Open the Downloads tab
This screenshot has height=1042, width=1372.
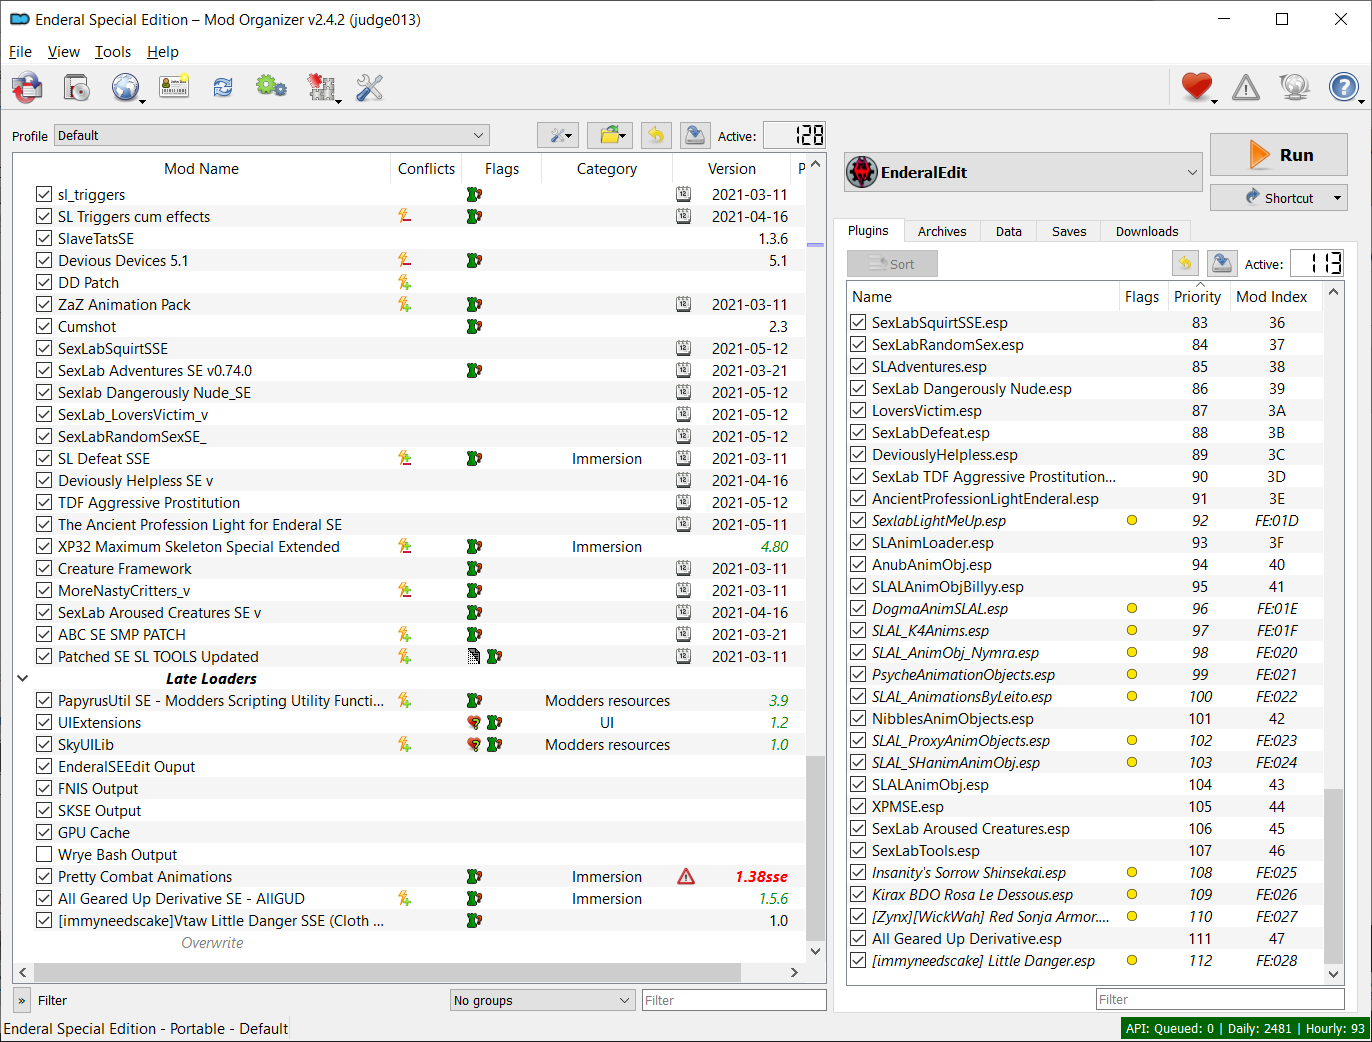pyautogui.click(x=1147, y=231)
